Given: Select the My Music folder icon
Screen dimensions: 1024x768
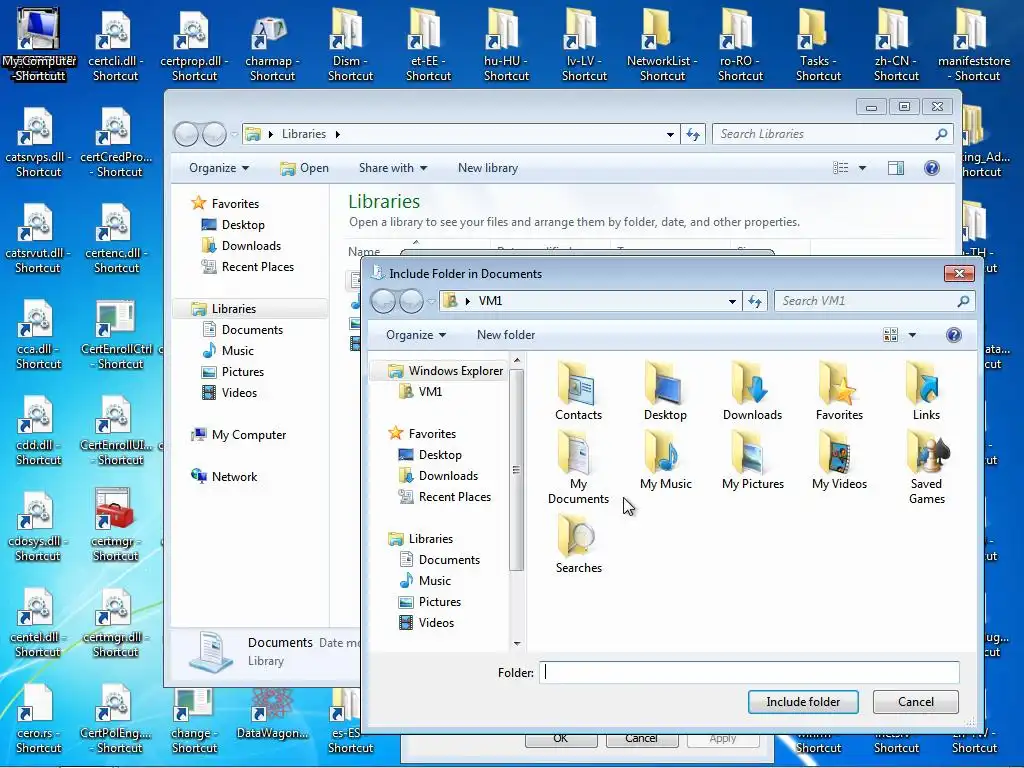Looking at the screenshot, I should (x=665, y=460).
